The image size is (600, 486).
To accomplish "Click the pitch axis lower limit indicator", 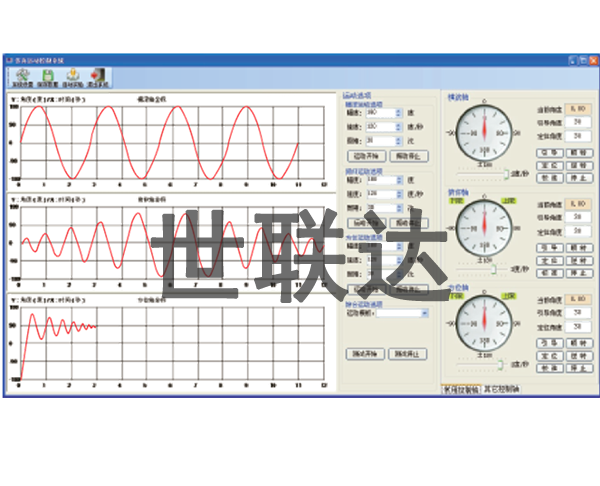I will (x=456, y=201).
